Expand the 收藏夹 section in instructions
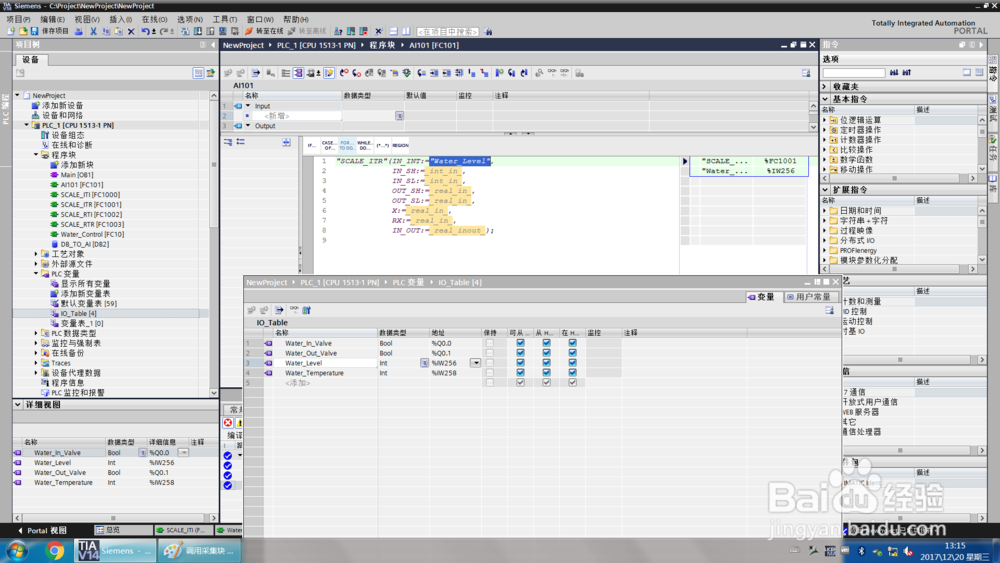Screen dimensions: 1000x563 tap(825, 87)
